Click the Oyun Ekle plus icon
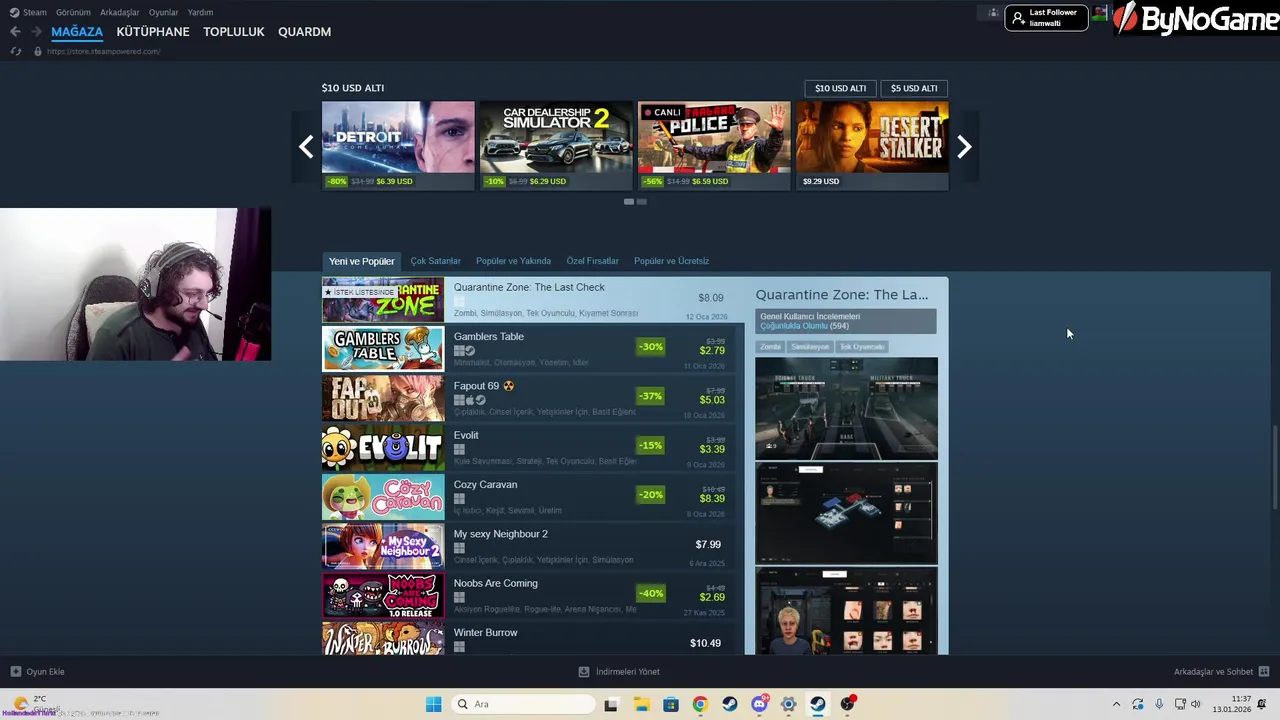The height and width of the screenshot is (720, 1280). [x=15, y=672]
